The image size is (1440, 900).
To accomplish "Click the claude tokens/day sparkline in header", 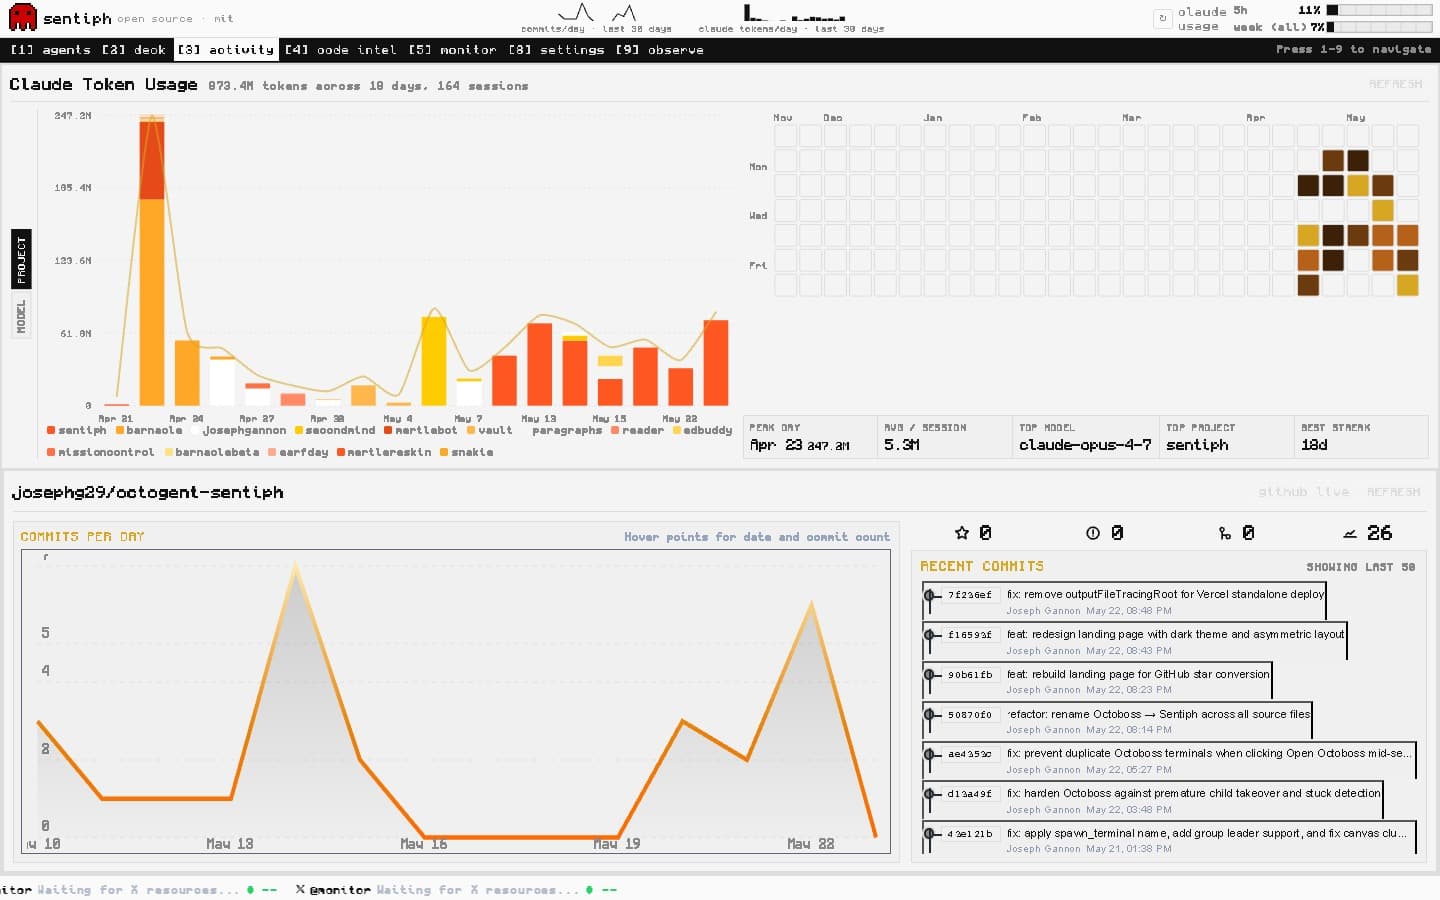I will tap(795, 13).
